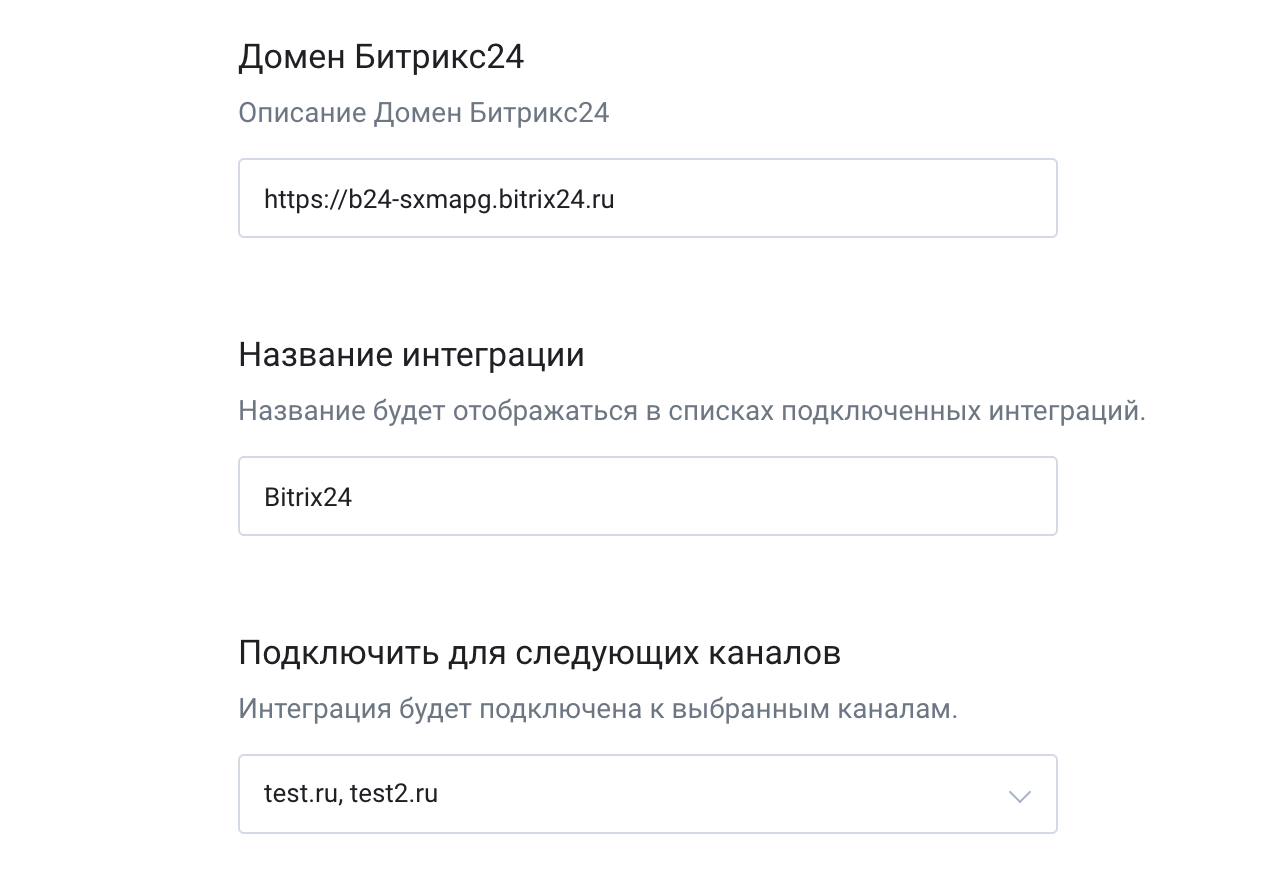Select the URL https://b24-sxmapg.bitrix24.ru

pyautogui.click(x=440, y=199)
